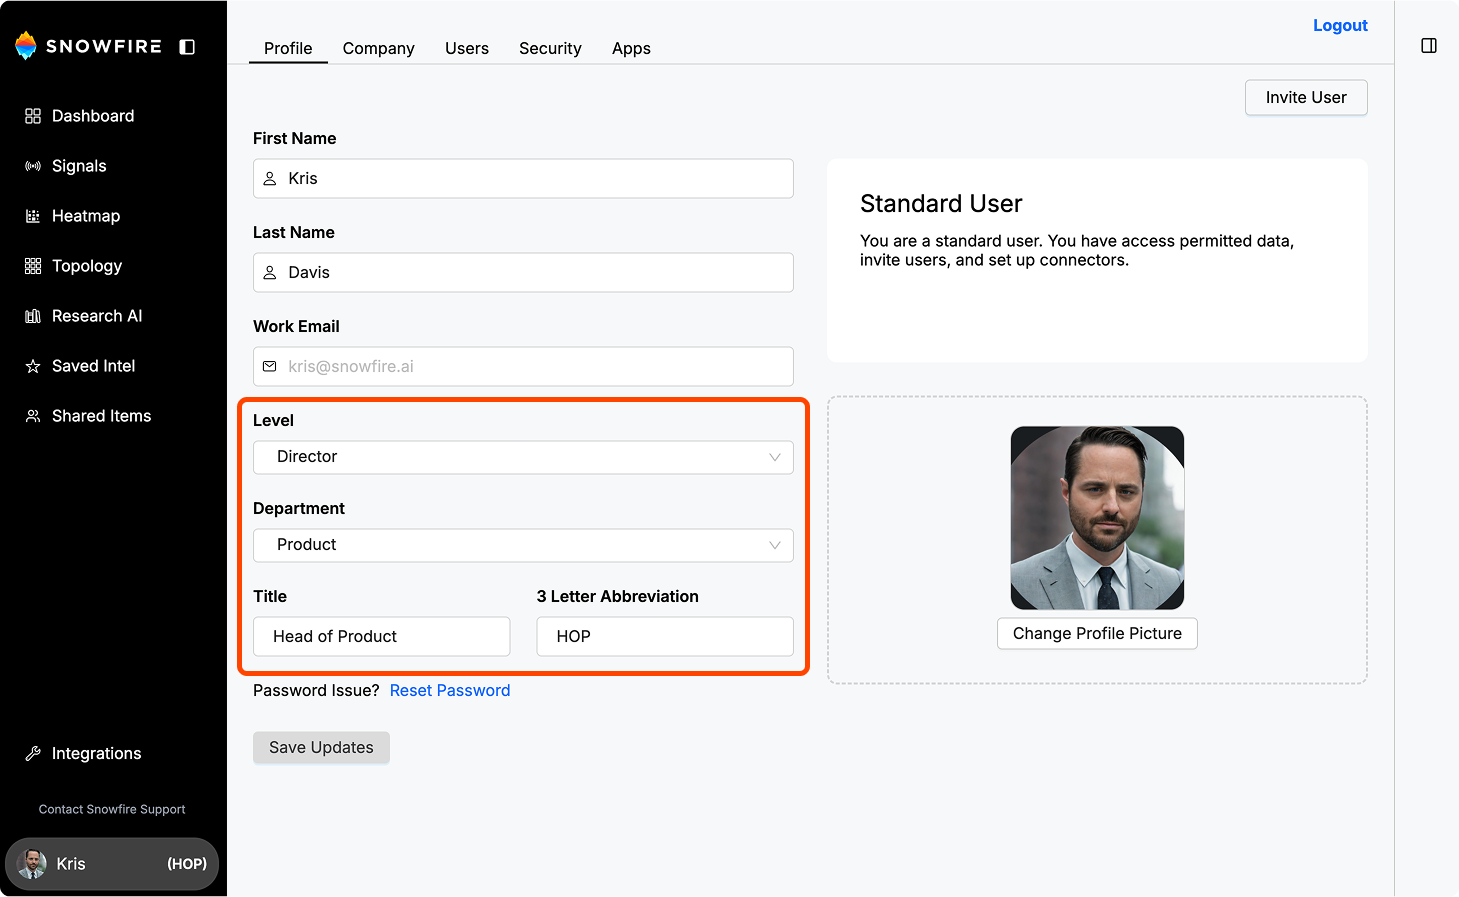Click Contact Snowfire Support link
Viewport: 1459px width, 897px height.
tap(112, 810)
